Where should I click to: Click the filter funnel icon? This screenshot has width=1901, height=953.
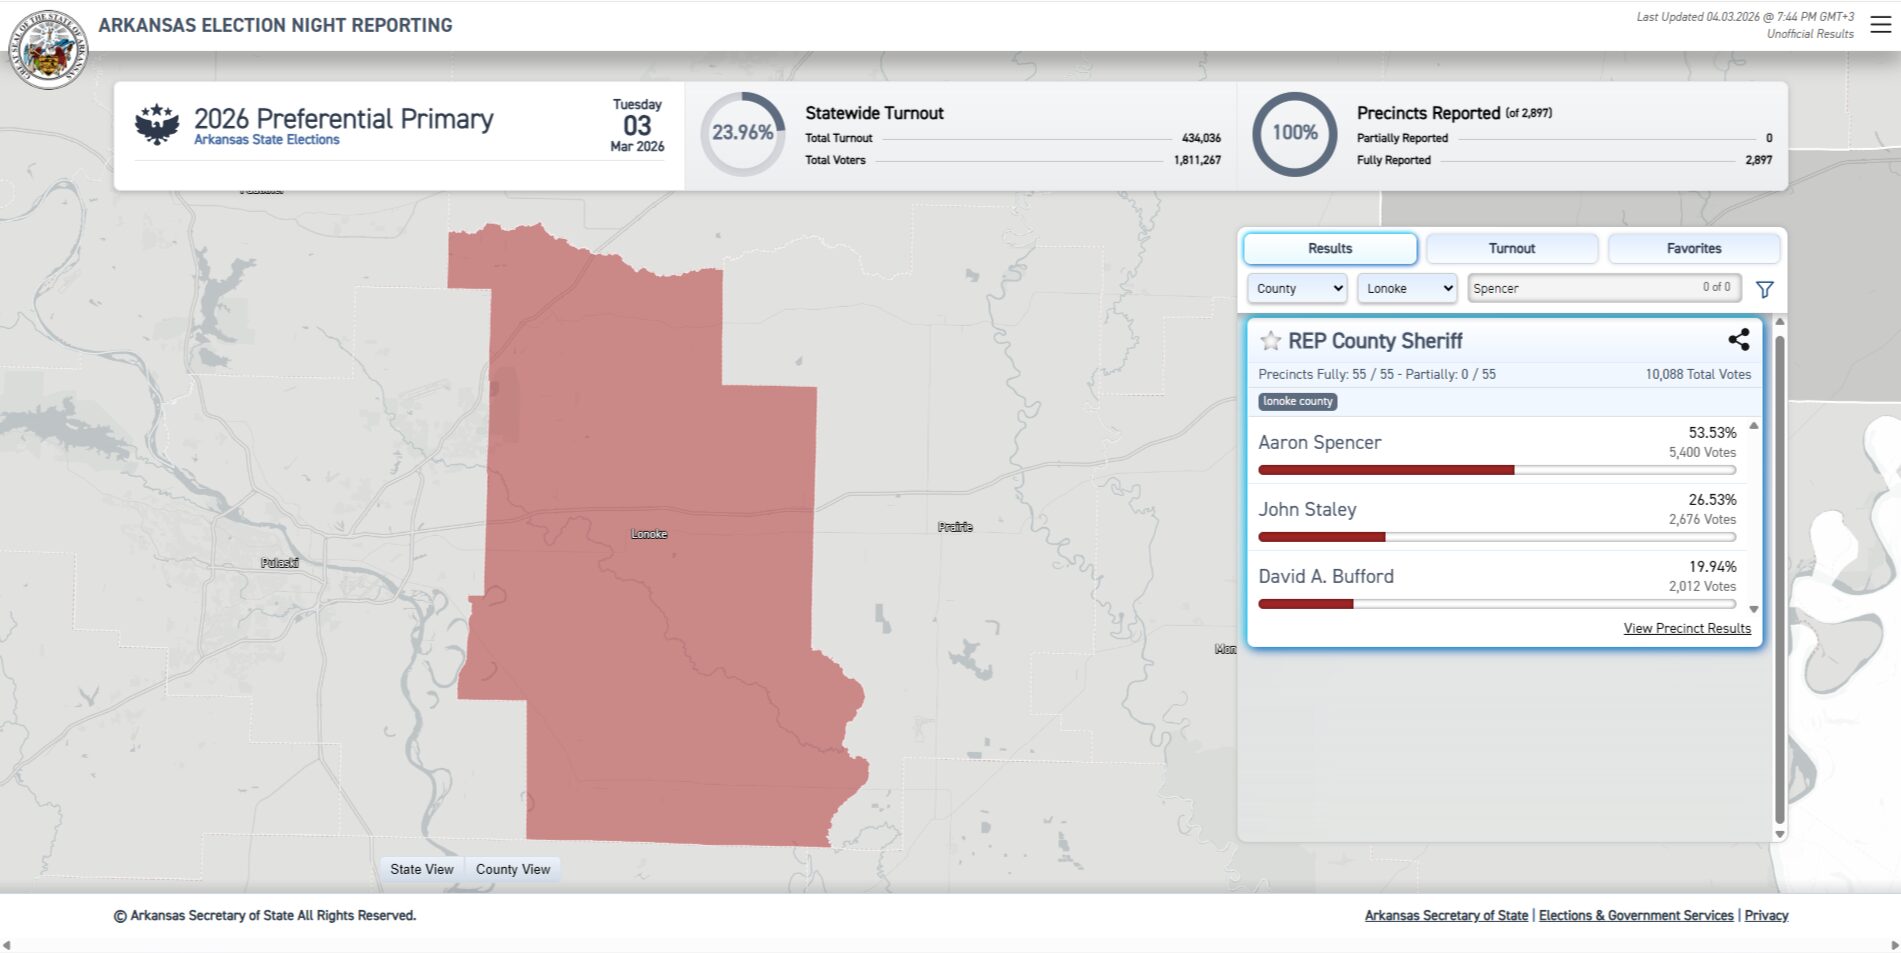pos(1764,289)
